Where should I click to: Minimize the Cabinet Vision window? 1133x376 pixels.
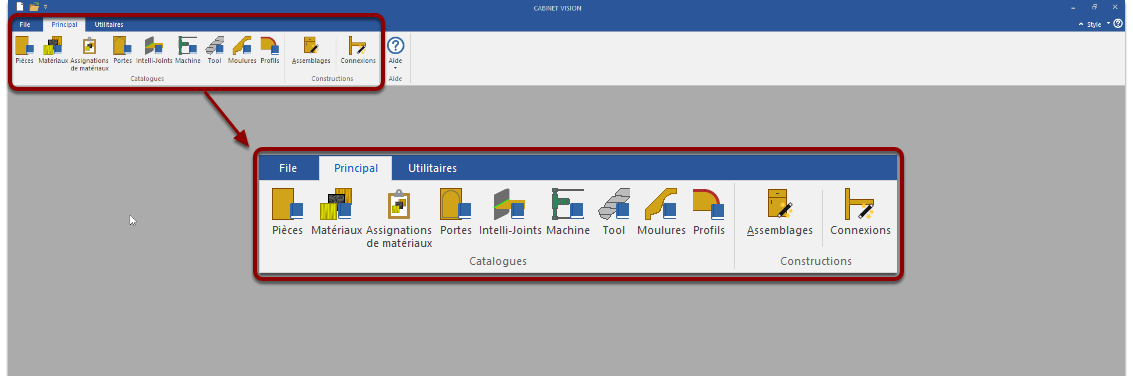pos(1074,7)
